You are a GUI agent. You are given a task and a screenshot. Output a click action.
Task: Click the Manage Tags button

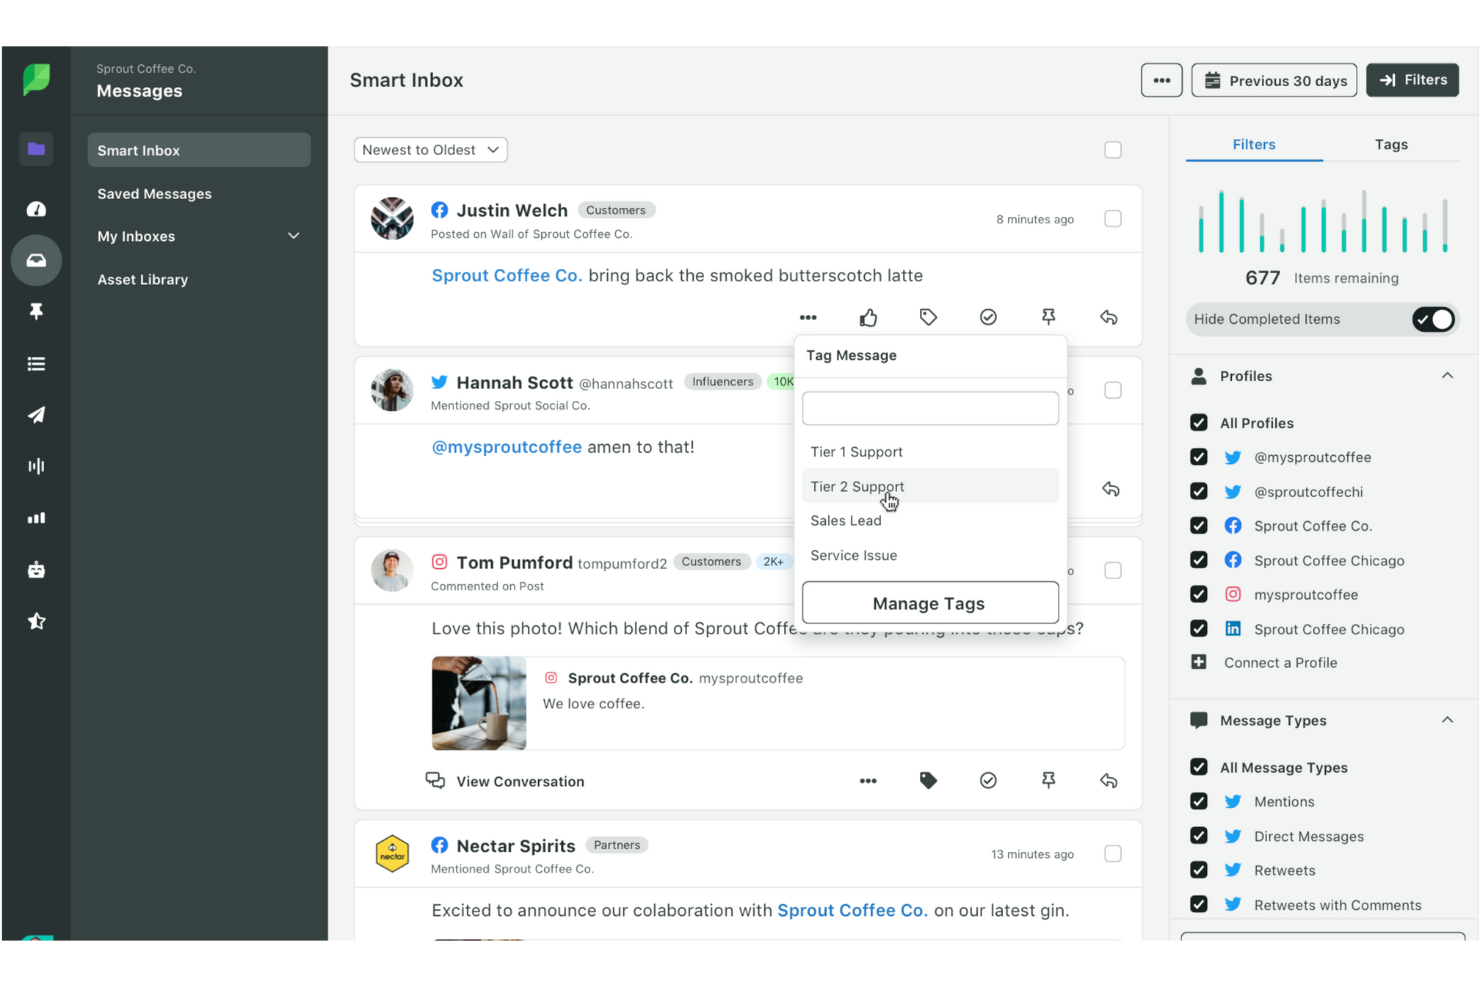tap(928, 603)
